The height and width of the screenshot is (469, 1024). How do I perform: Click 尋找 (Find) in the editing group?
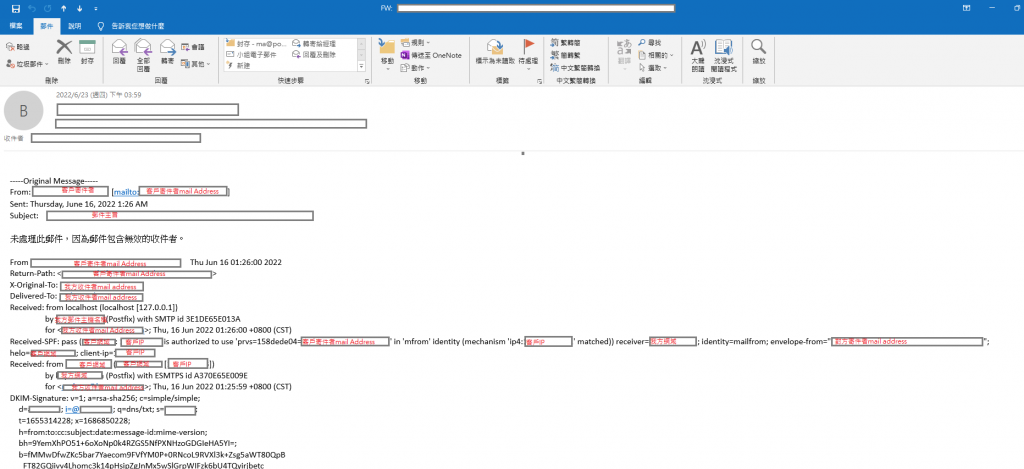(x=650, y=42)
